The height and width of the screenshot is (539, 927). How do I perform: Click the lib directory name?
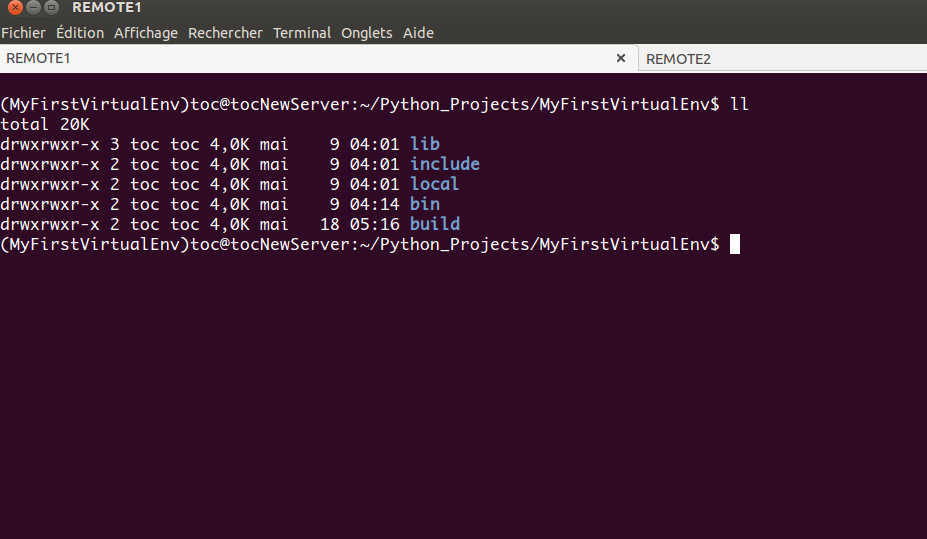(x=425, y=144)
